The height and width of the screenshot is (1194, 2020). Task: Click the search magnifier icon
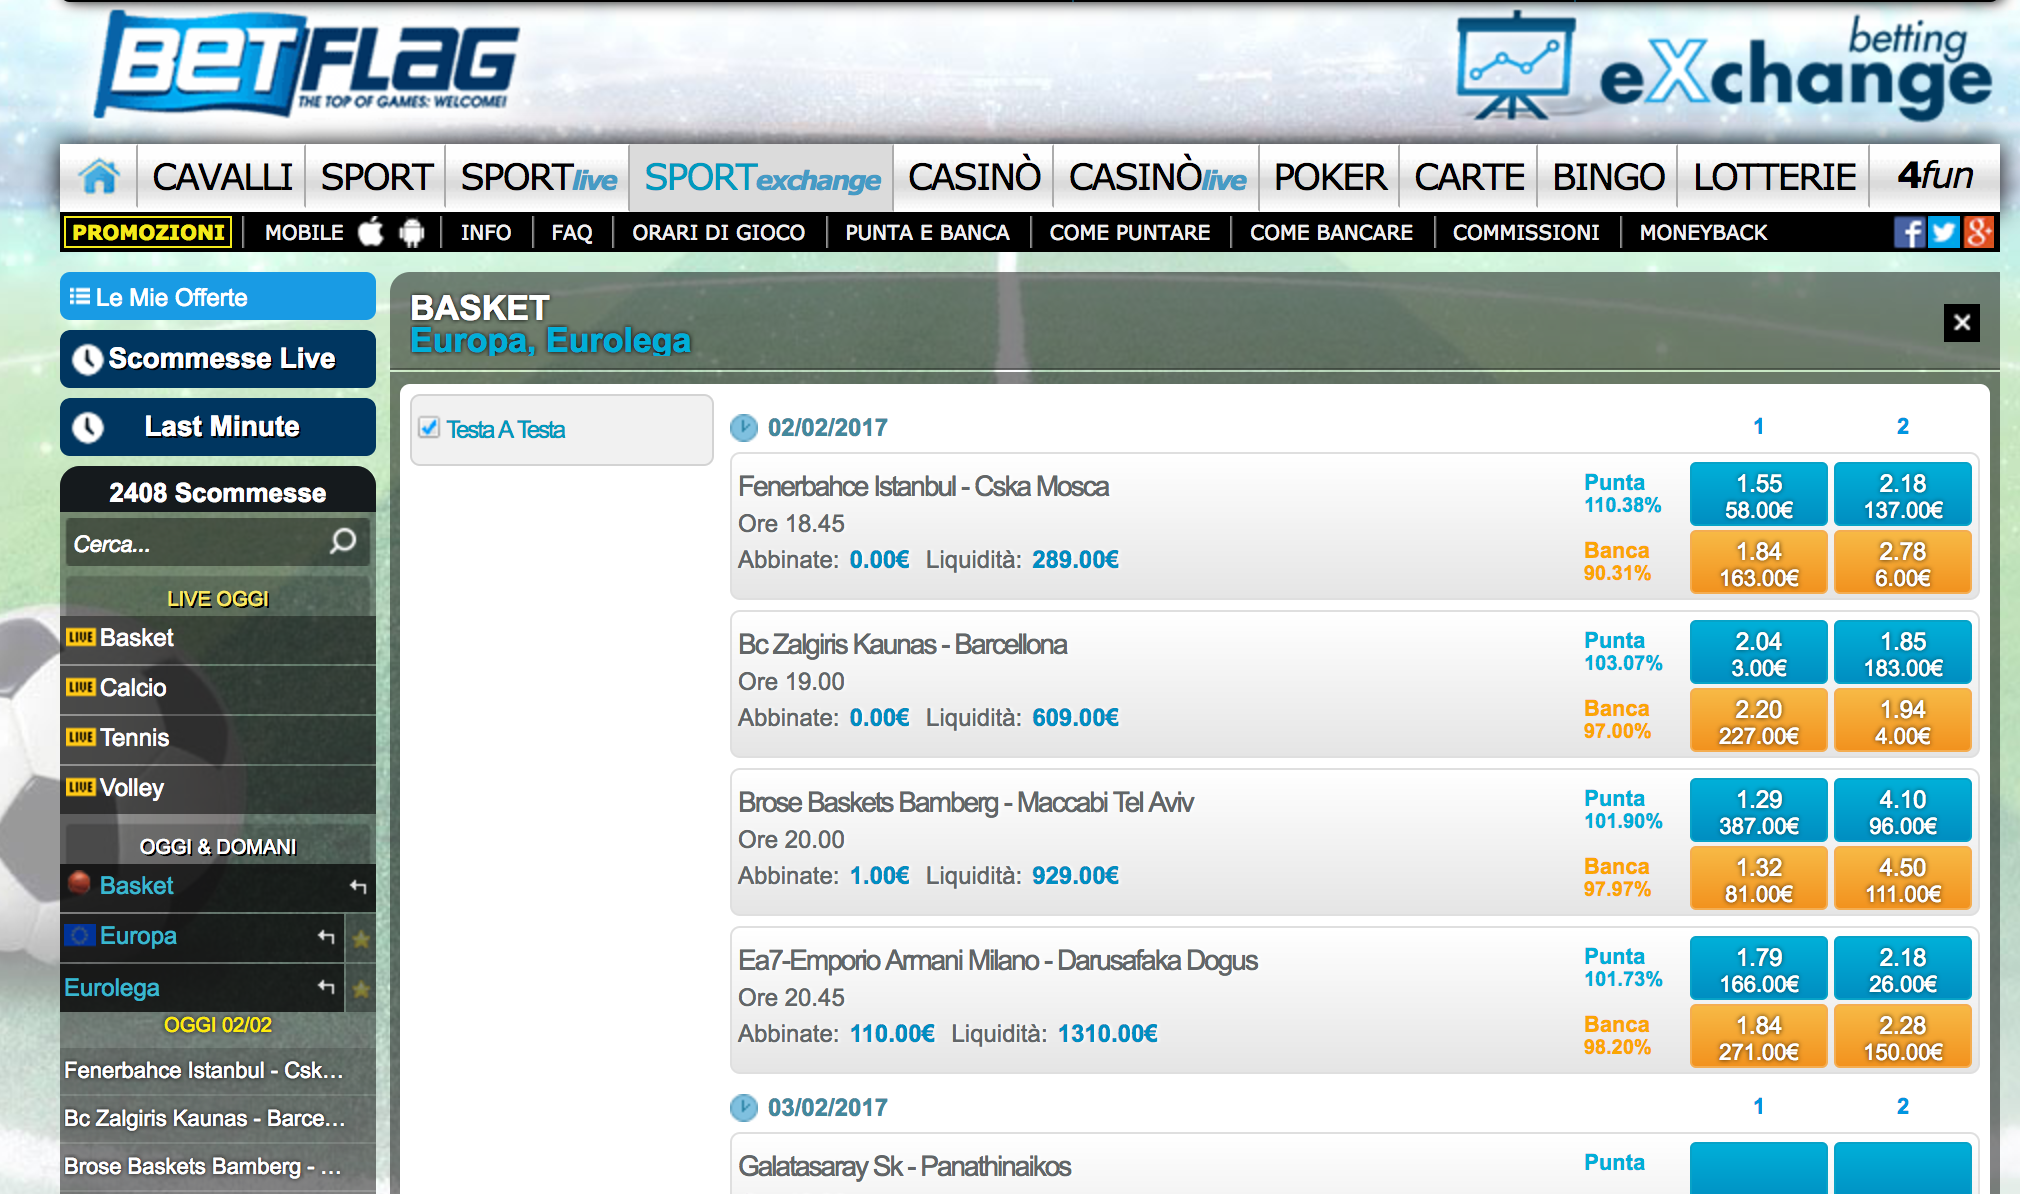pos(343,542)
